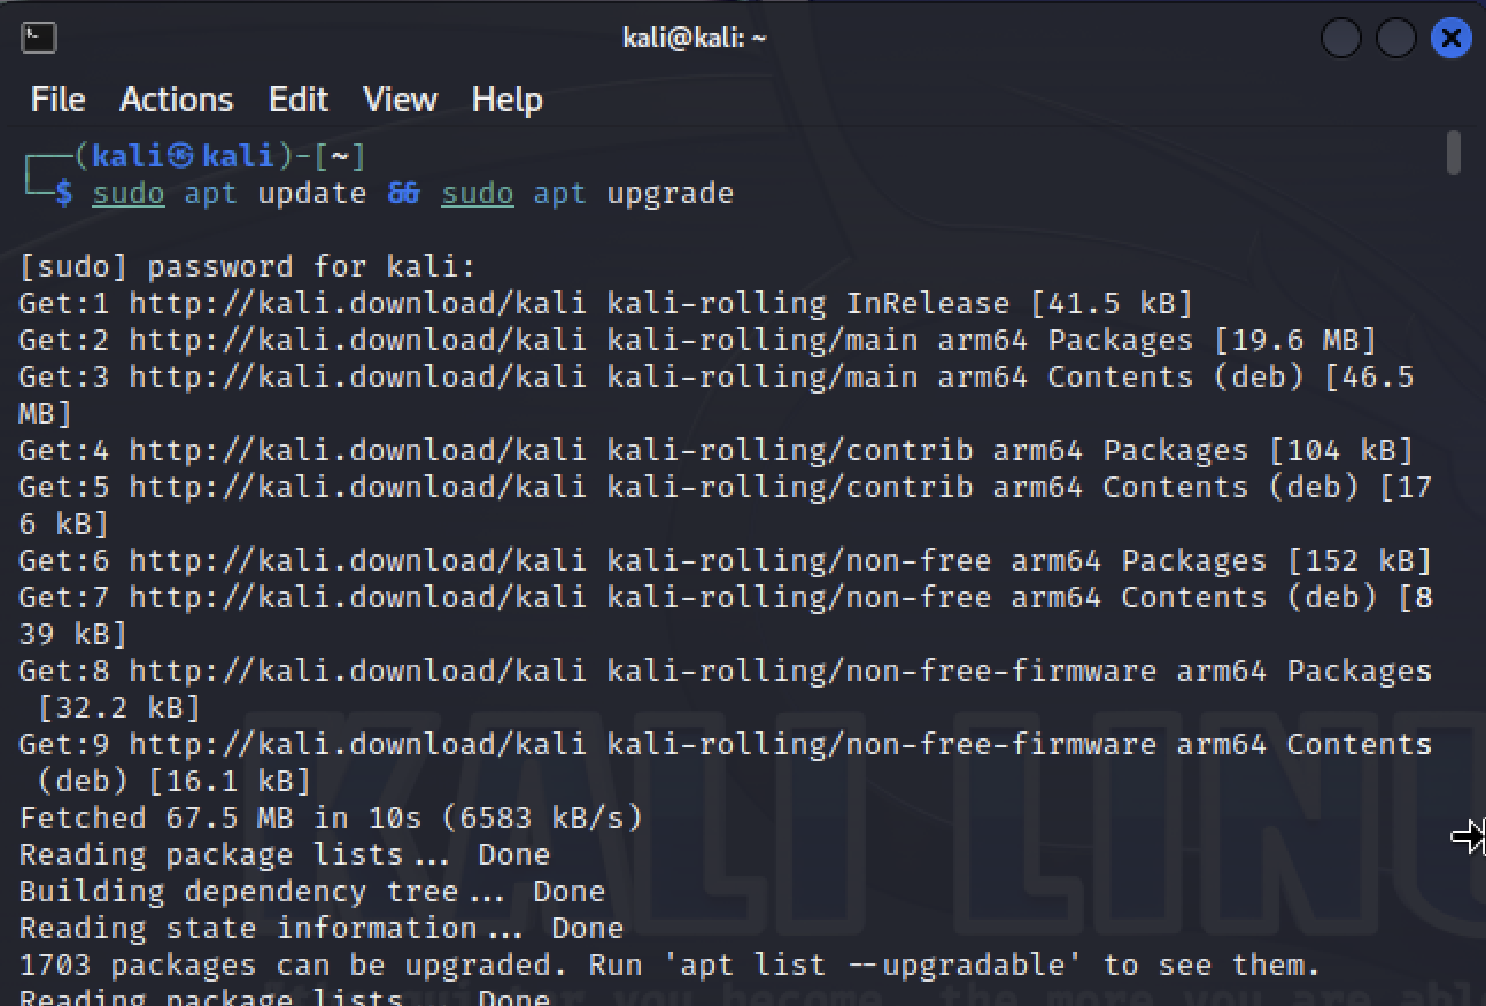Open the Actions menu

(x=176, y=99)
